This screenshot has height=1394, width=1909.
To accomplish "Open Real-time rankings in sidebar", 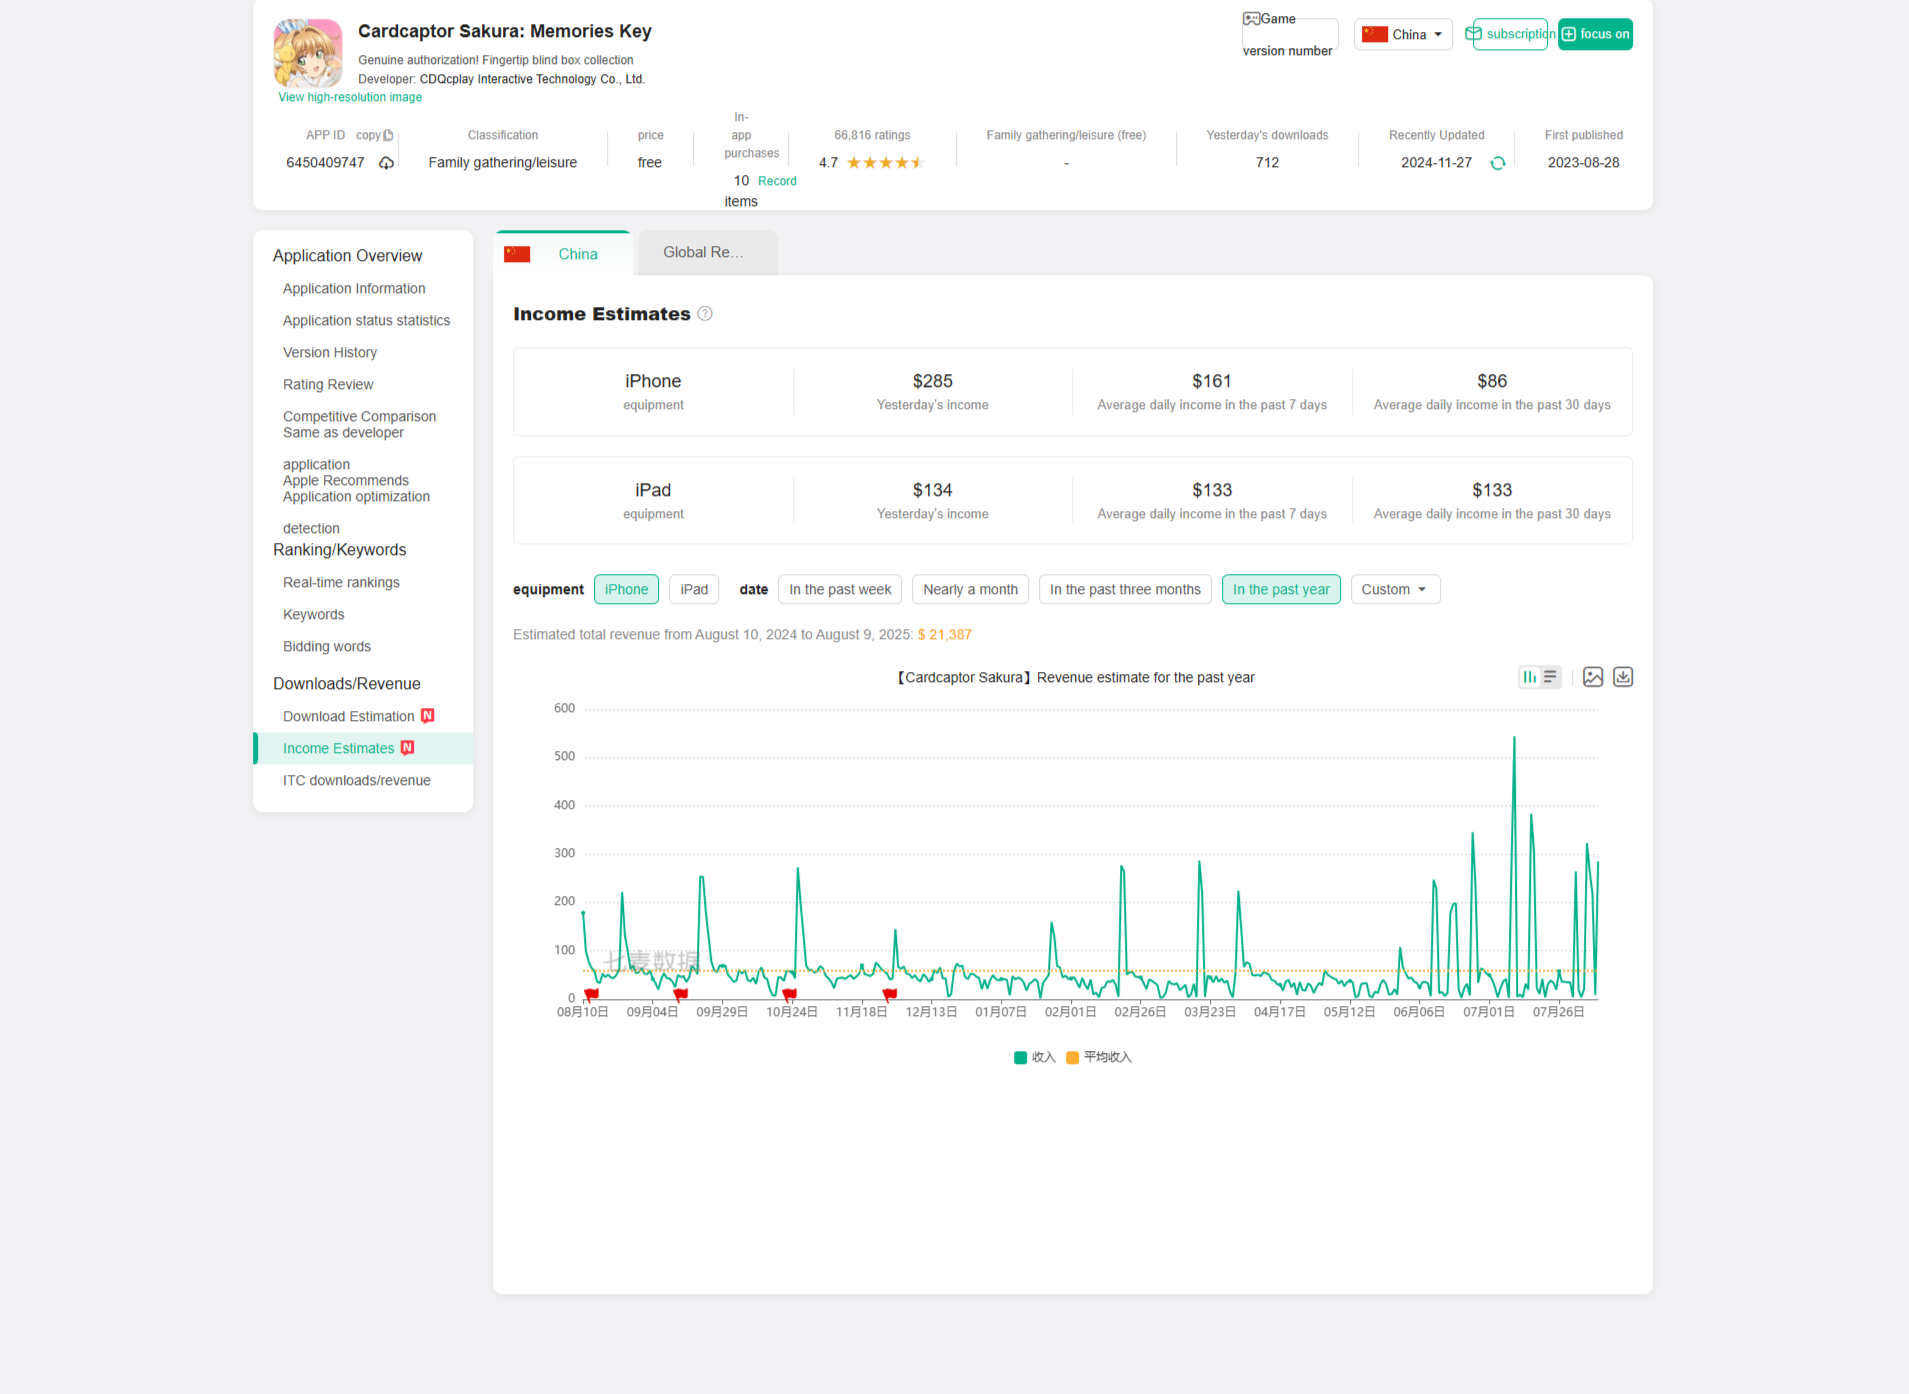I will (x=341, y=583).
